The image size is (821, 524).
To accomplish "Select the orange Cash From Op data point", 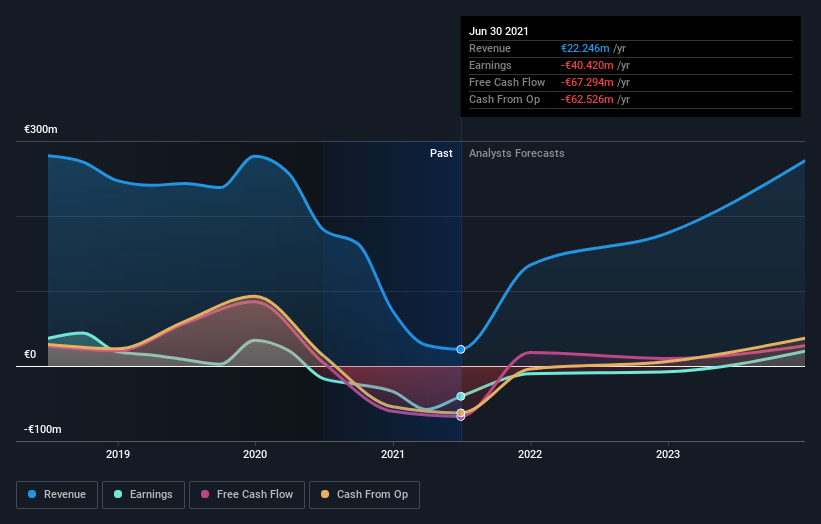I will (x=461, y=413).
